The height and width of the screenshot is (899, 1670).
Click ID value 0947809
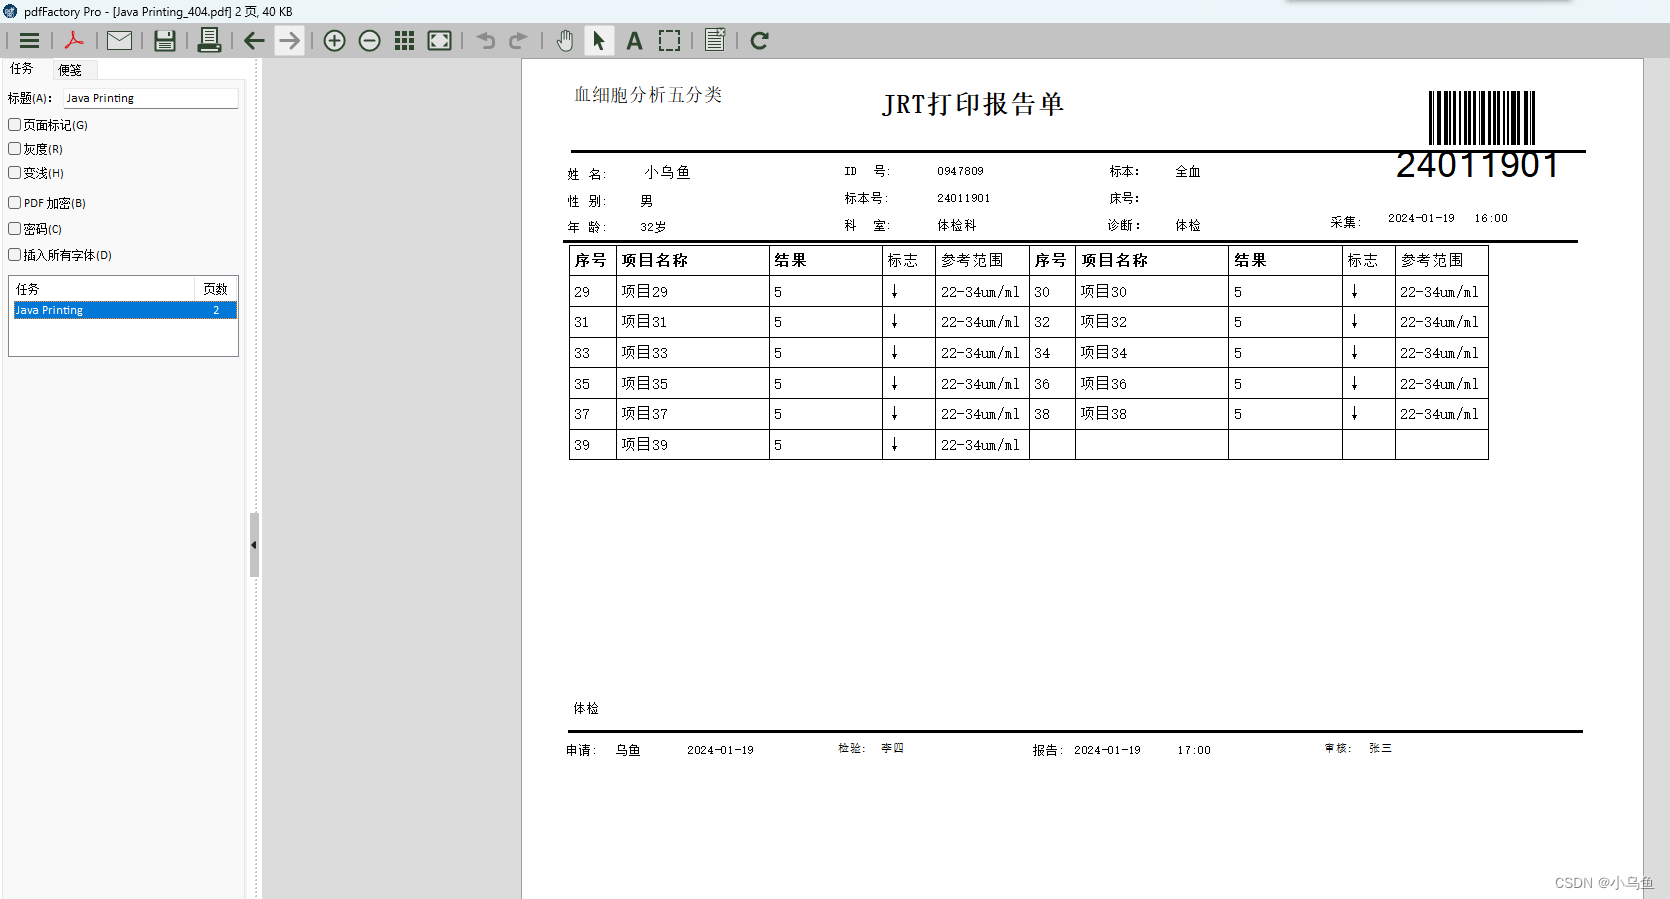tap(960, 171)
